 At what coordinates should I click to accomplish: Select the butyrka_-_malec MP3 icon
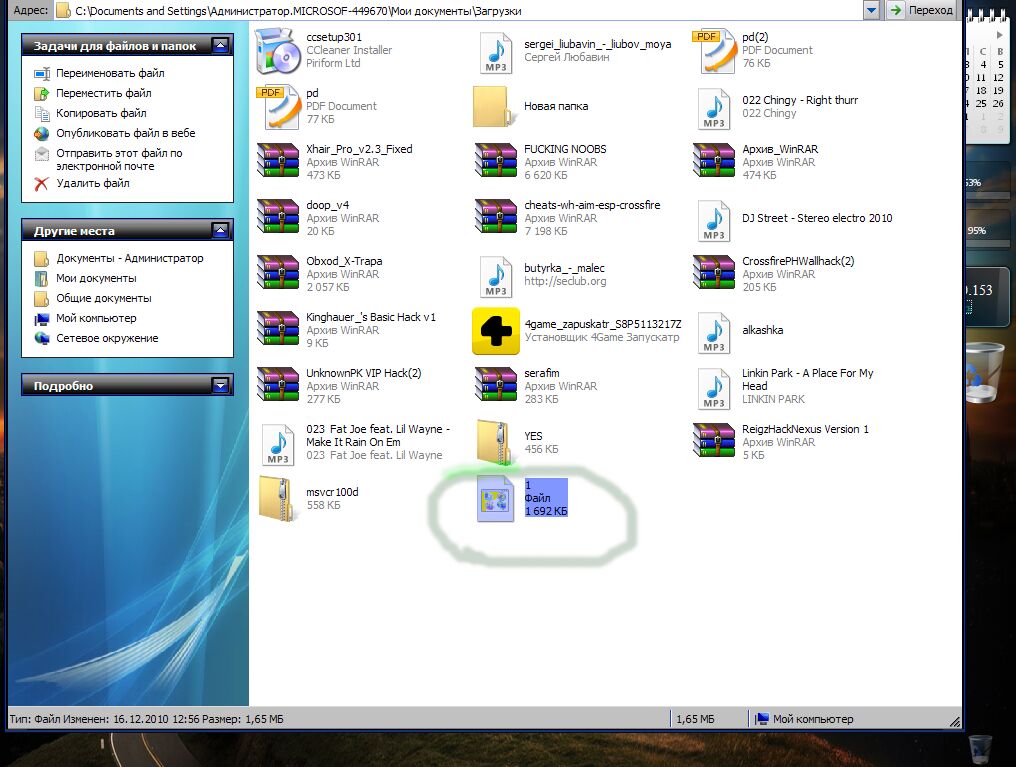496,277
